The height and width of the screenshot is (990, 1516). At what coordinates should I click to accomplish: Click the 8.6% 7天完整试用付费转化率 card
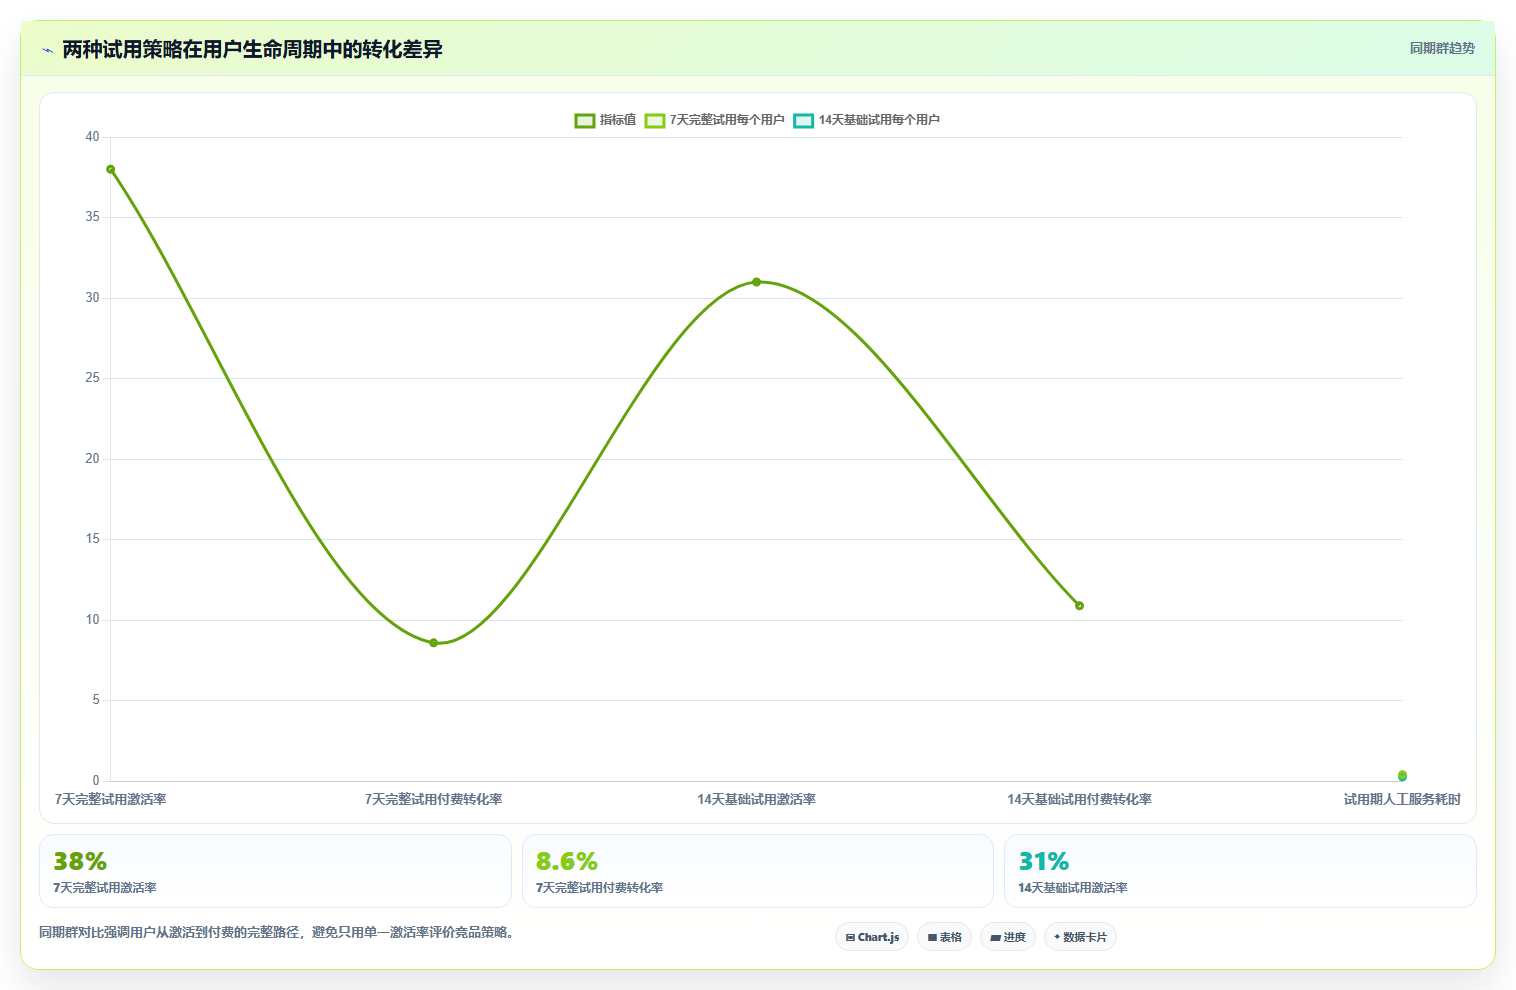pos(758,871)
